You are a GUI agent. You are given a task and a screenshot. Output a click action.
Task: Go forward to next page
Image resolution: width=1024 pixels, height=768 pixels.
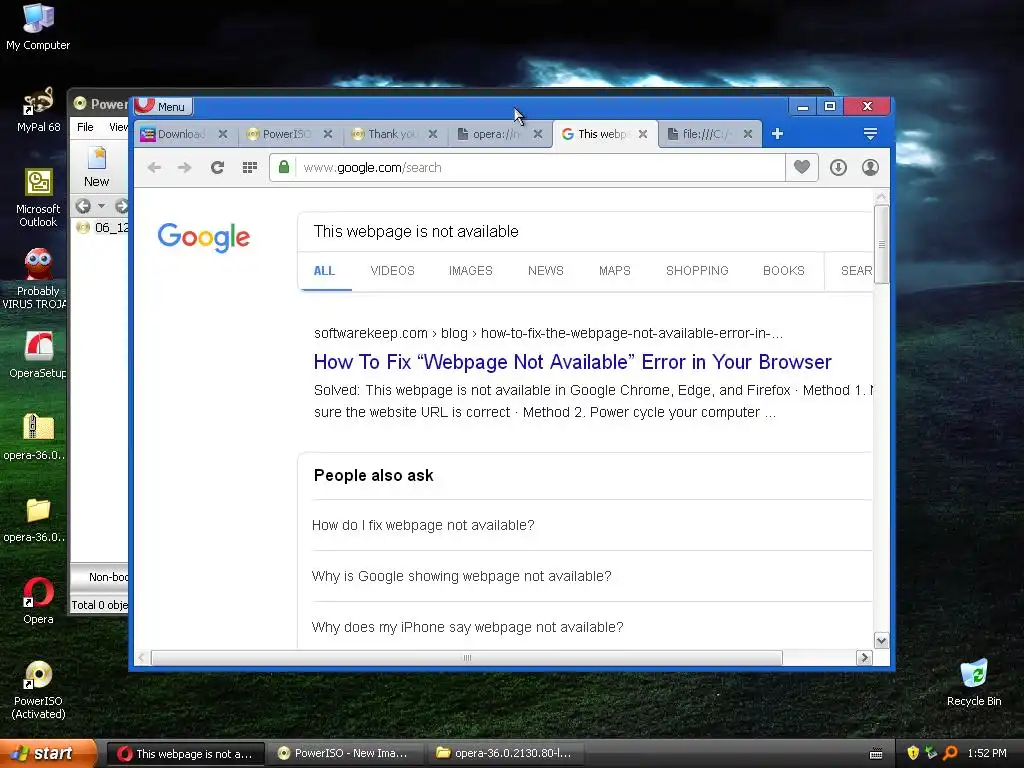pyautogui.click(x=185, y=168)
